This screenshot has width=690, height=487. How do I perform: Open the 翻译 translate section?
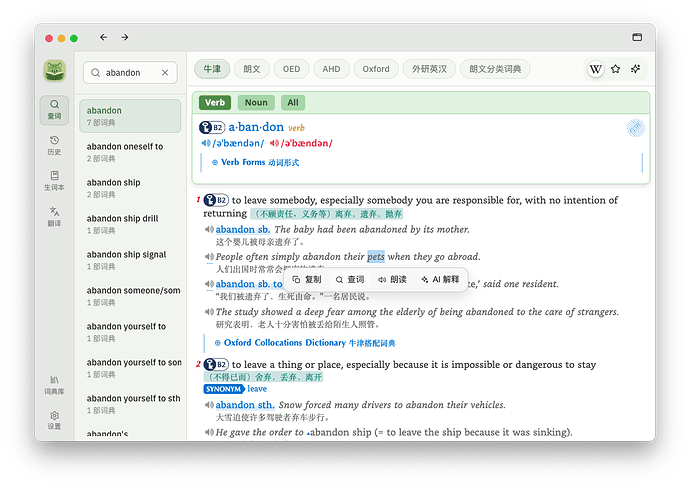[x=54, y=217]
